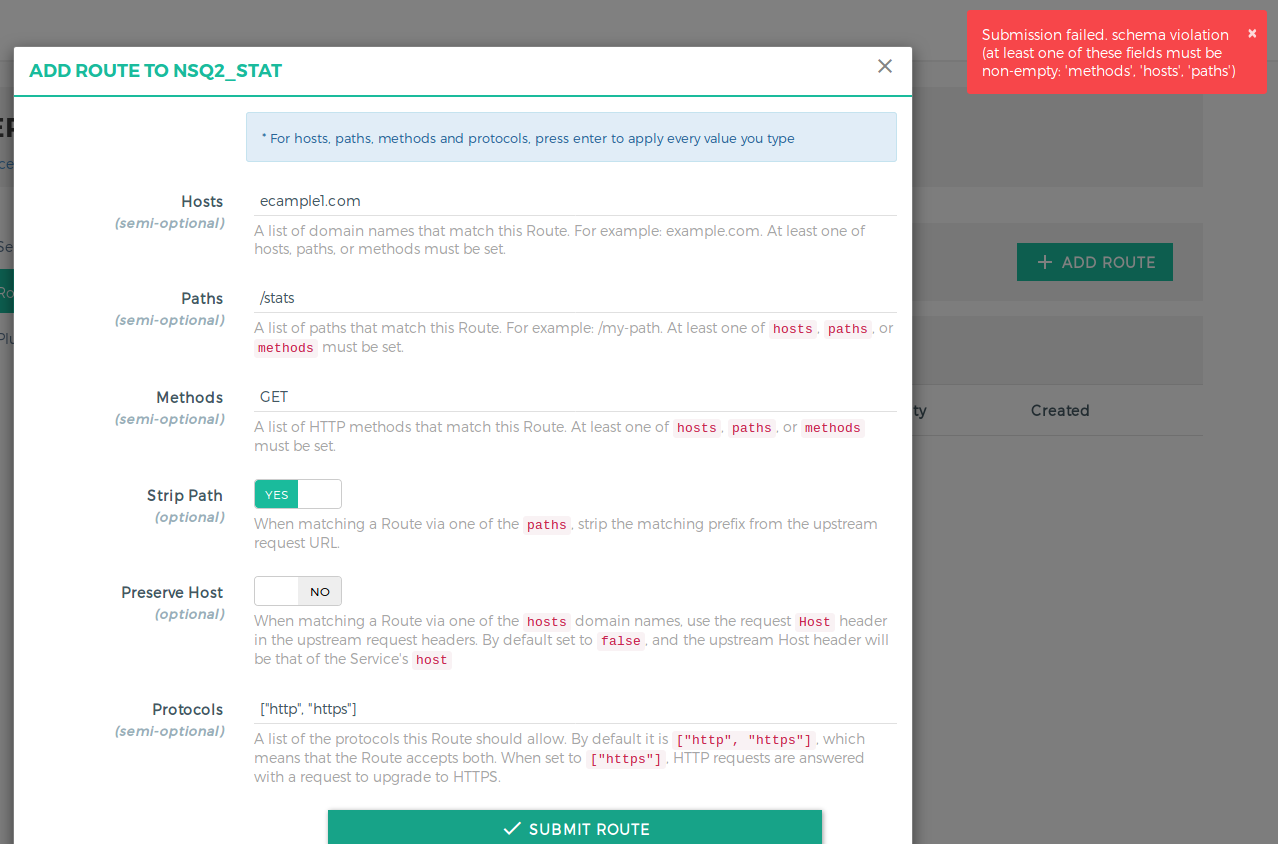This screenshot has width=1278, height=844.
Task: Submit the route form
Action: [x=575, y=828]
